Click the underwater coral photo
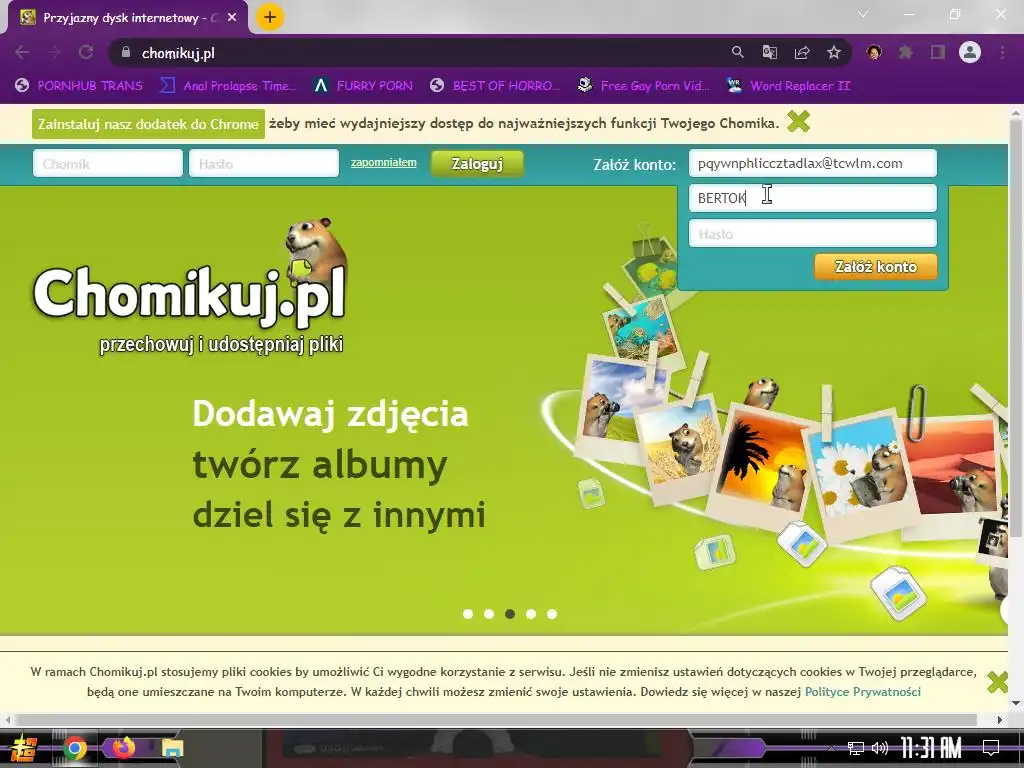 (x=643, y=332)
